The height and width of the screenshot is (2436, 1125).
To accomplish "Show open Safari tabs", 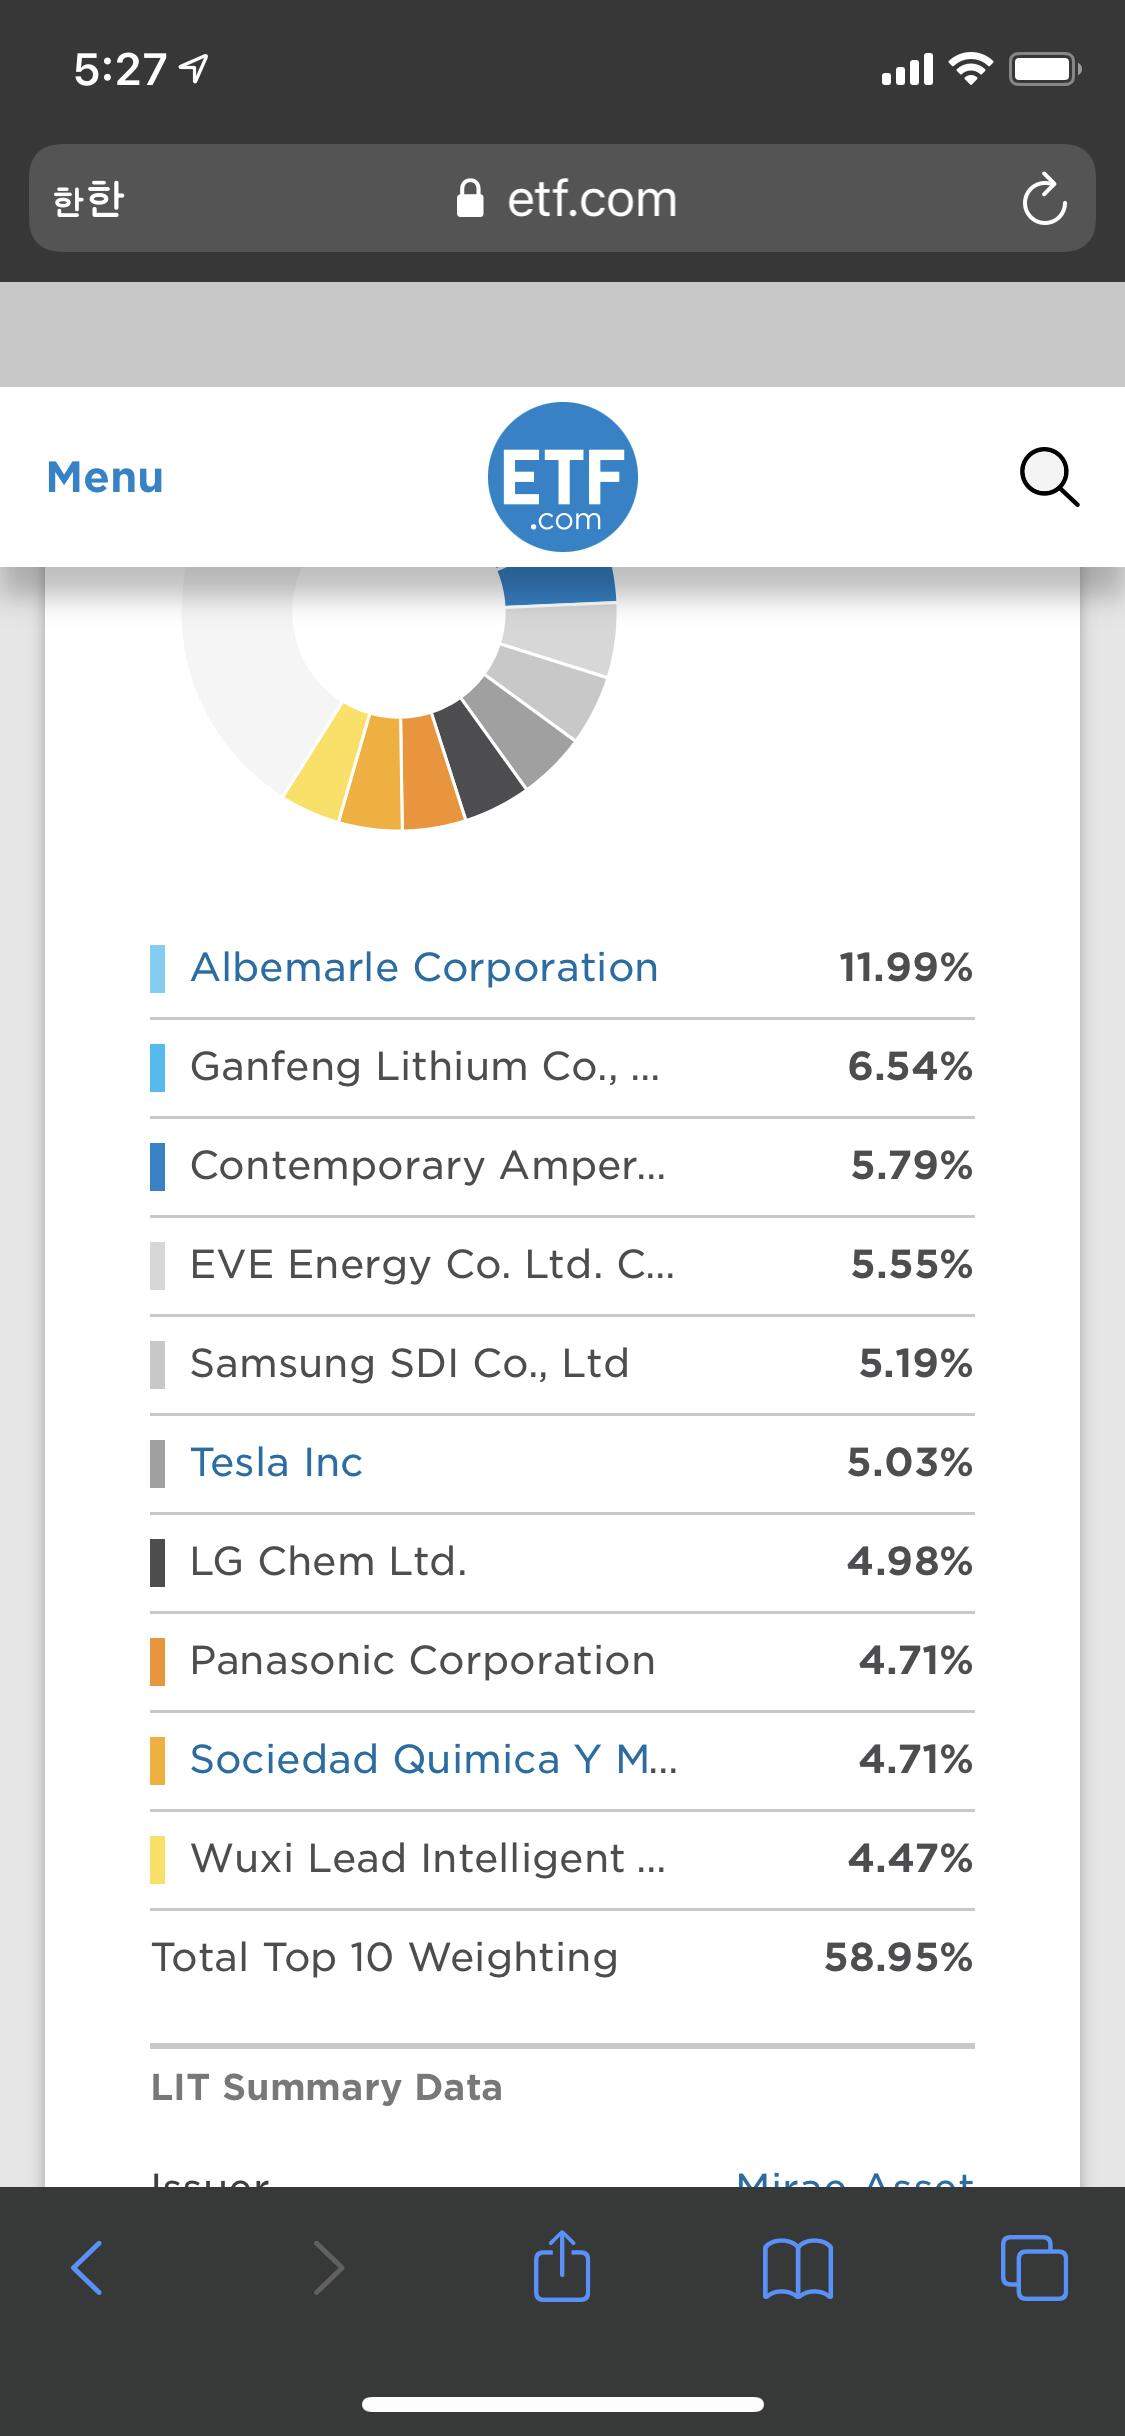I will pyautogui.click(x=1034, y=2267).
